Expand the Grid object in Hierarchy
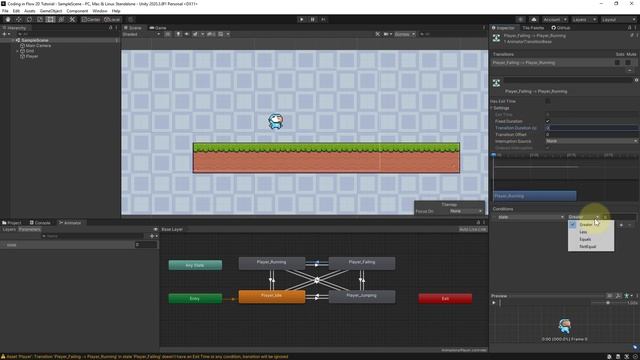This screenshot has width=640, height=360. pyautogui.click(x=18, y=51)
